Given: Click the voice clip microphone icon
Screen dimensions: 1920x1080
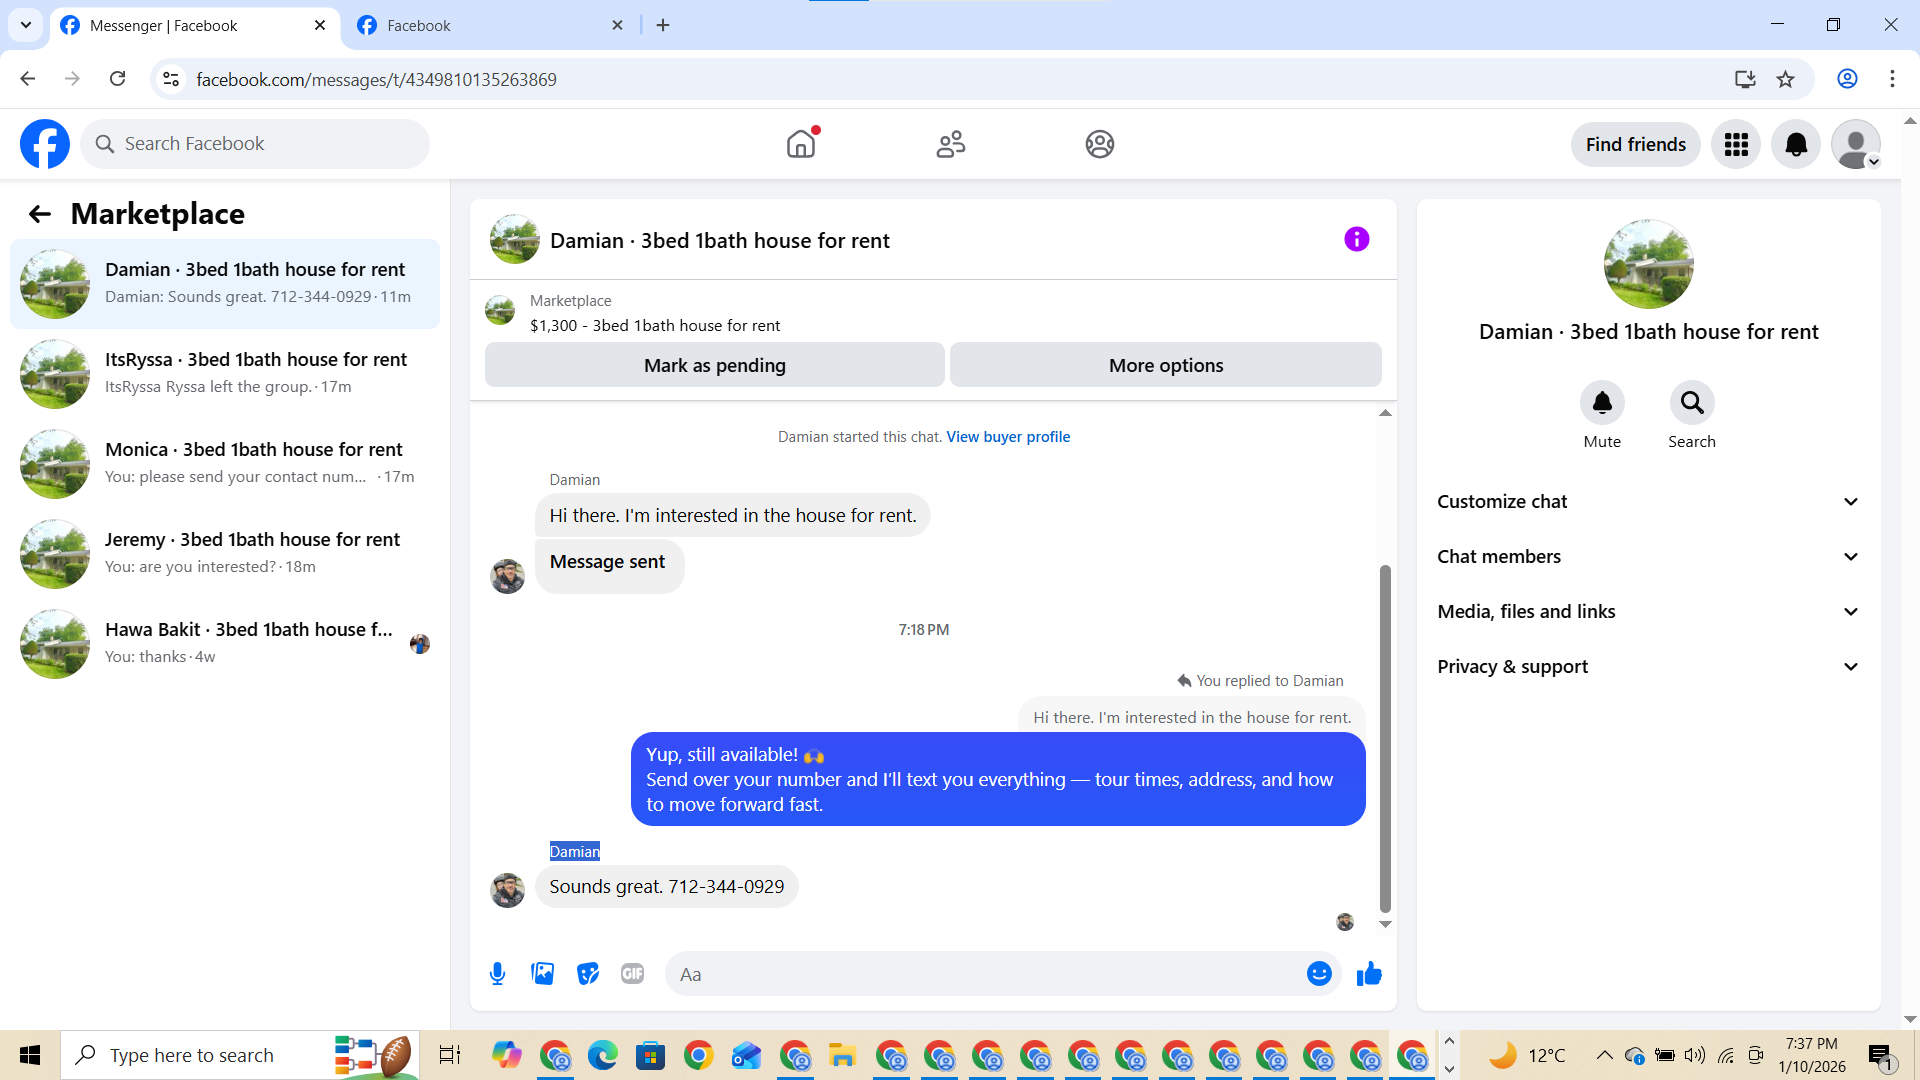Looking at the screenshot, I should click(497, 973).
